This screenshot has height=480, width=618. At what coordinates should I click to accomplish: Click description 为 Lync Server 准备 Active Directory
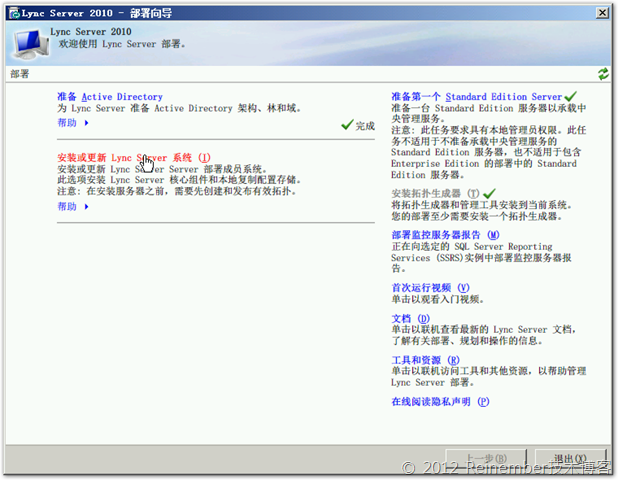[179, 108]
